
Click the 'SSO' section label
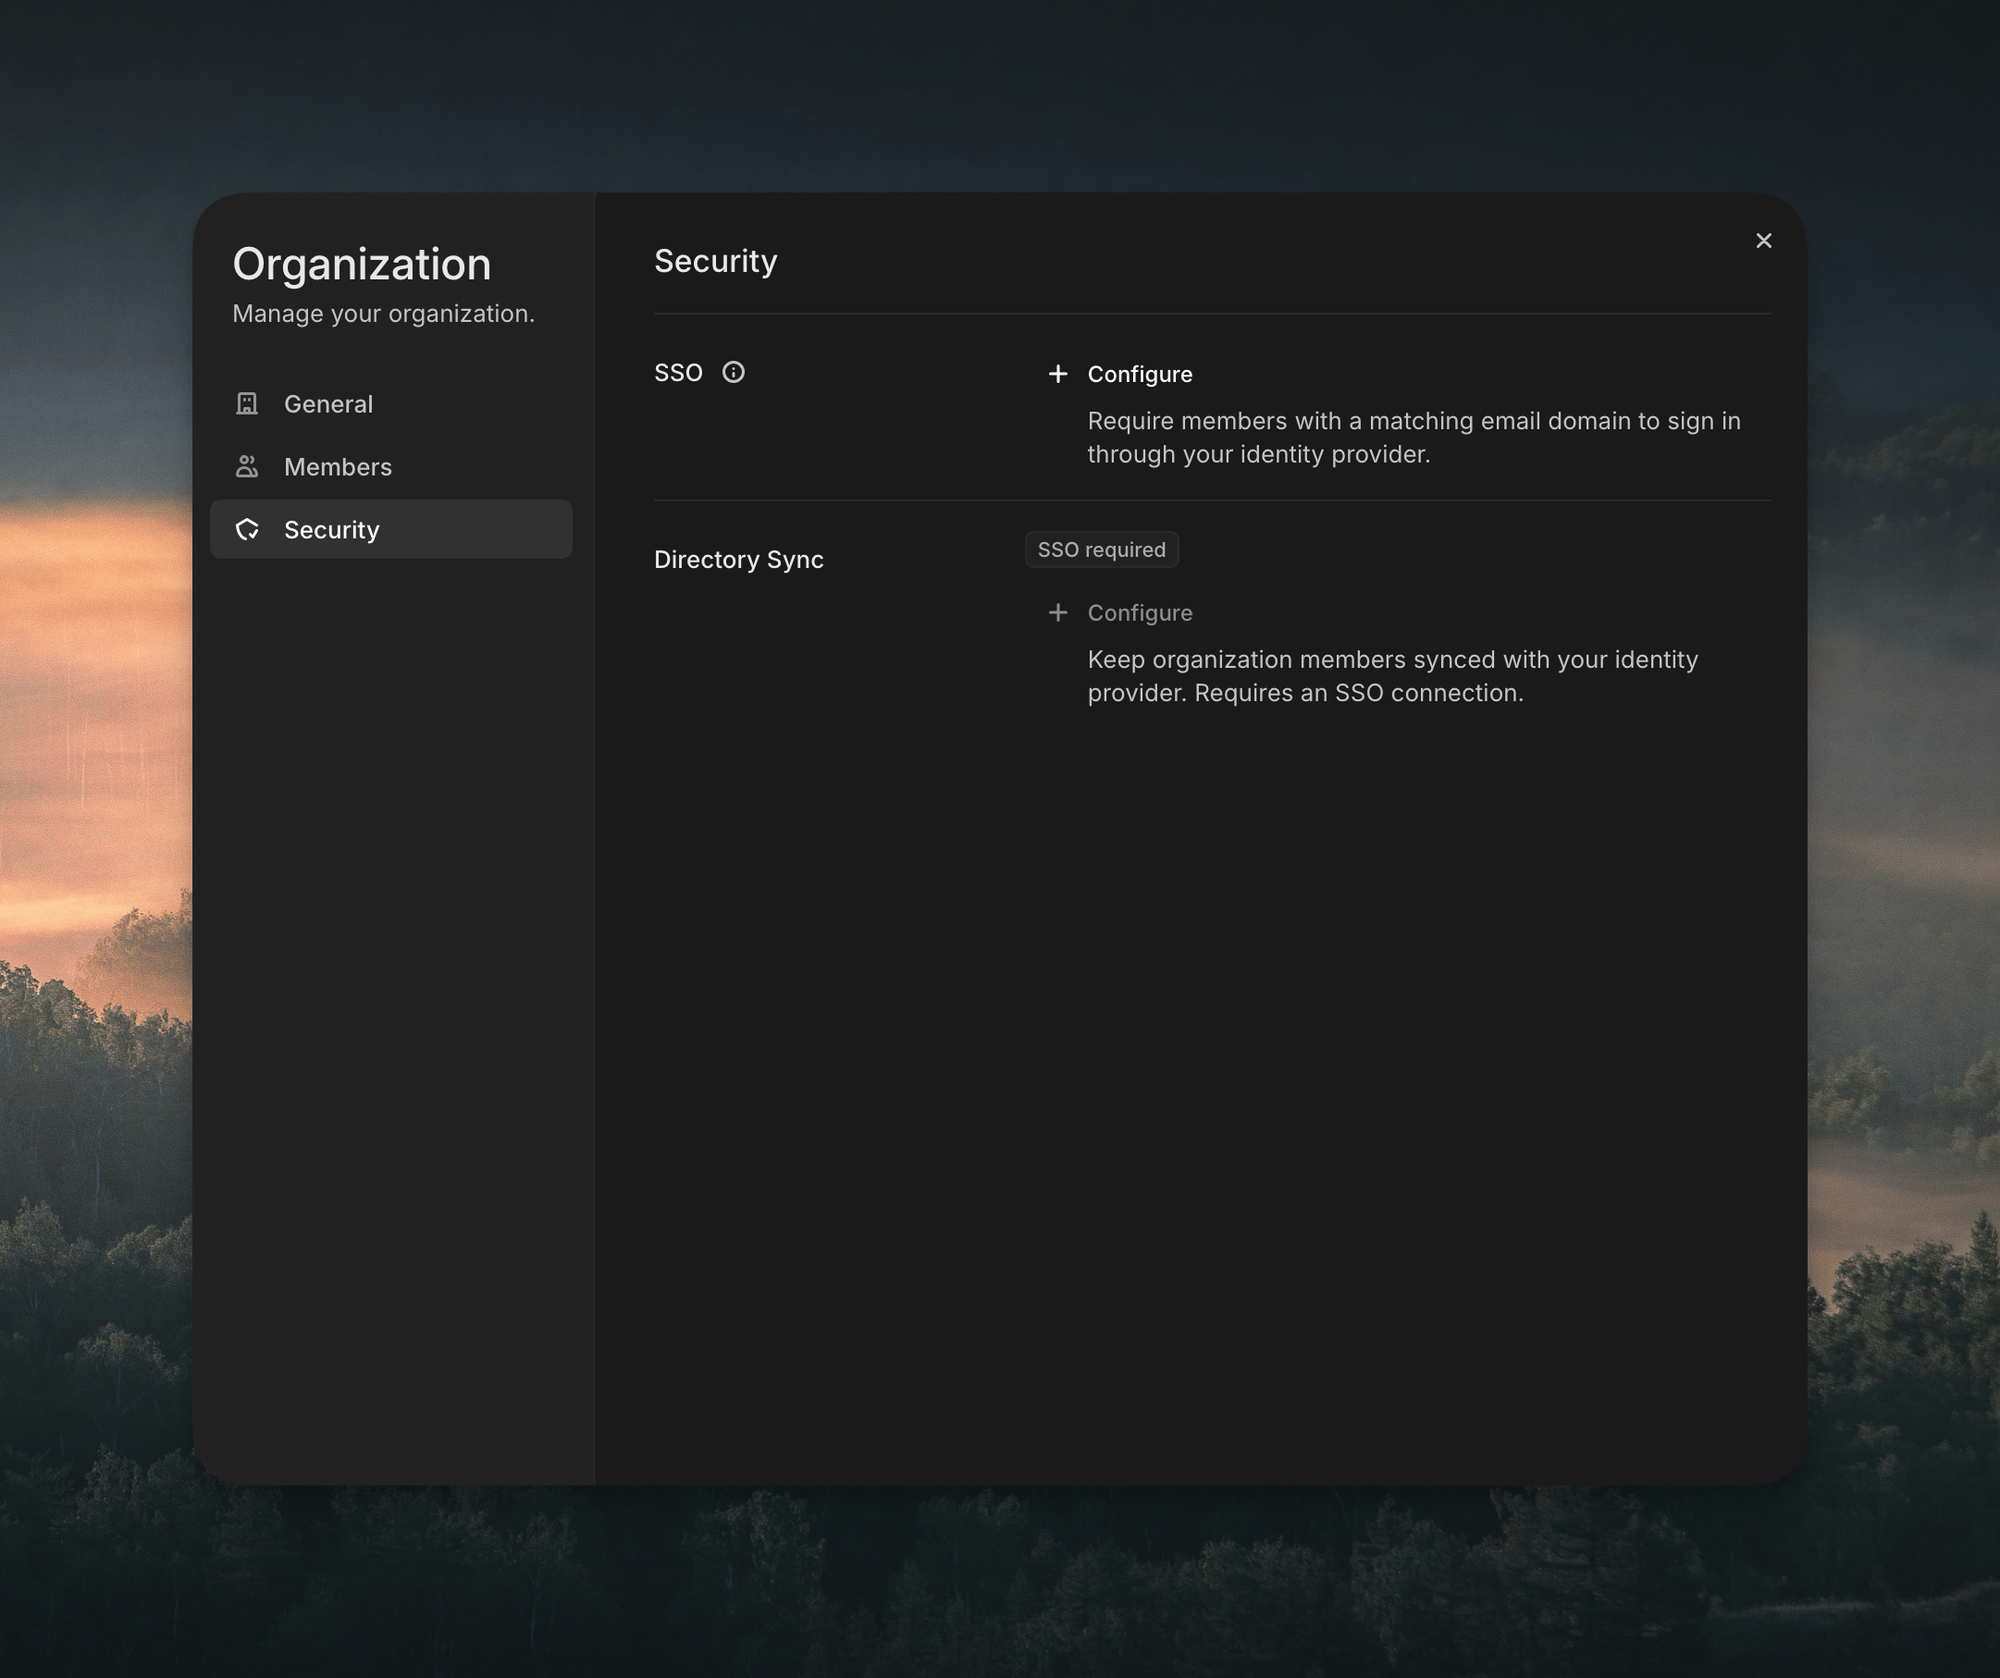point(678,373)
